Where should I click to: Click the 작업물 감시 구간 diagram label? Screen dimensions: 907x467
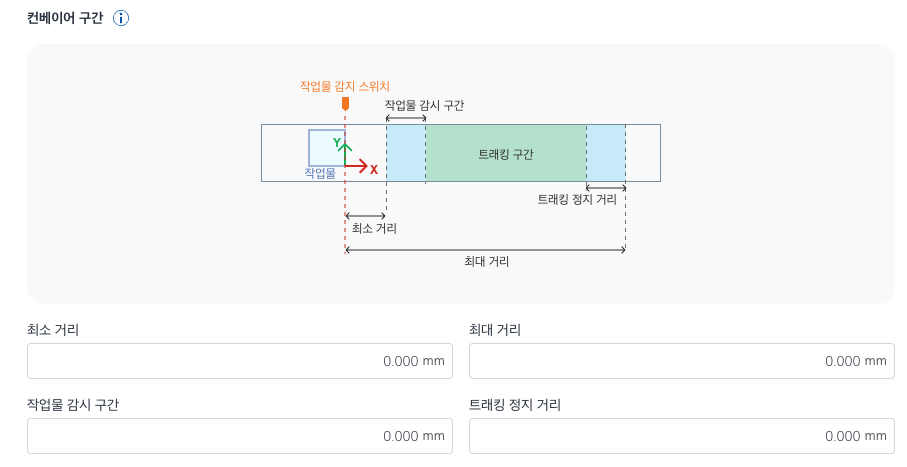click(x=424, y=105)
